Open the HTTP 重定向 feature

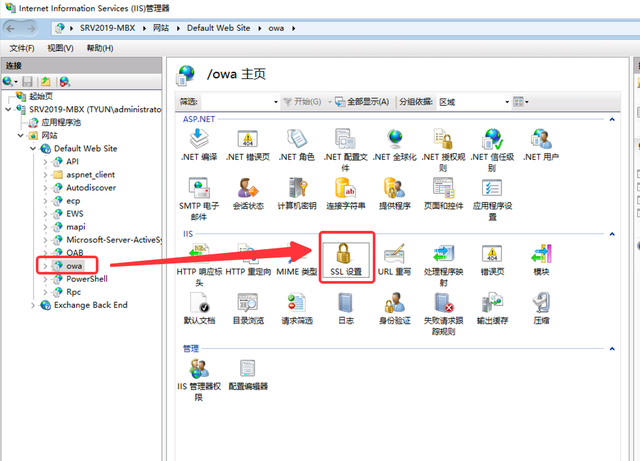248,260
